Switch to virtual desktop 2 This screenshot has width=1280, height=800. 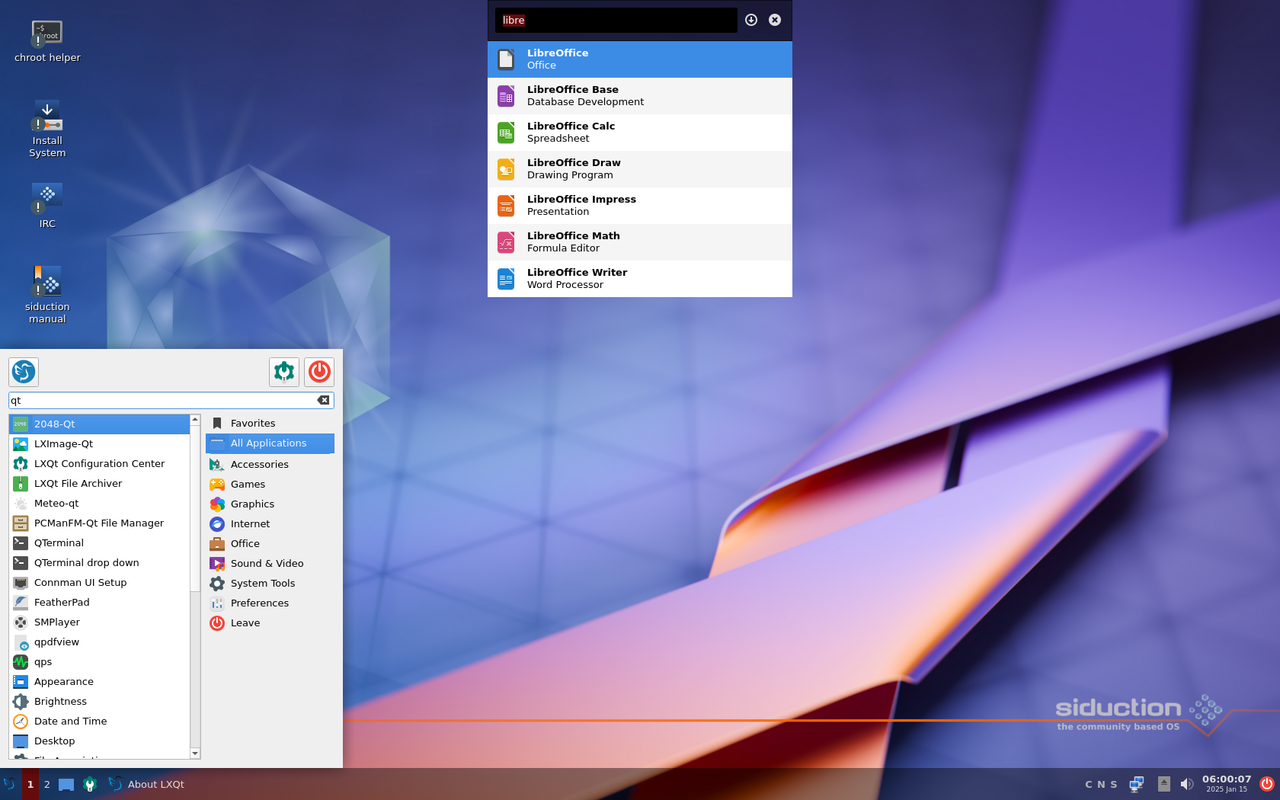pyautogui.click(x=46, y=784)
